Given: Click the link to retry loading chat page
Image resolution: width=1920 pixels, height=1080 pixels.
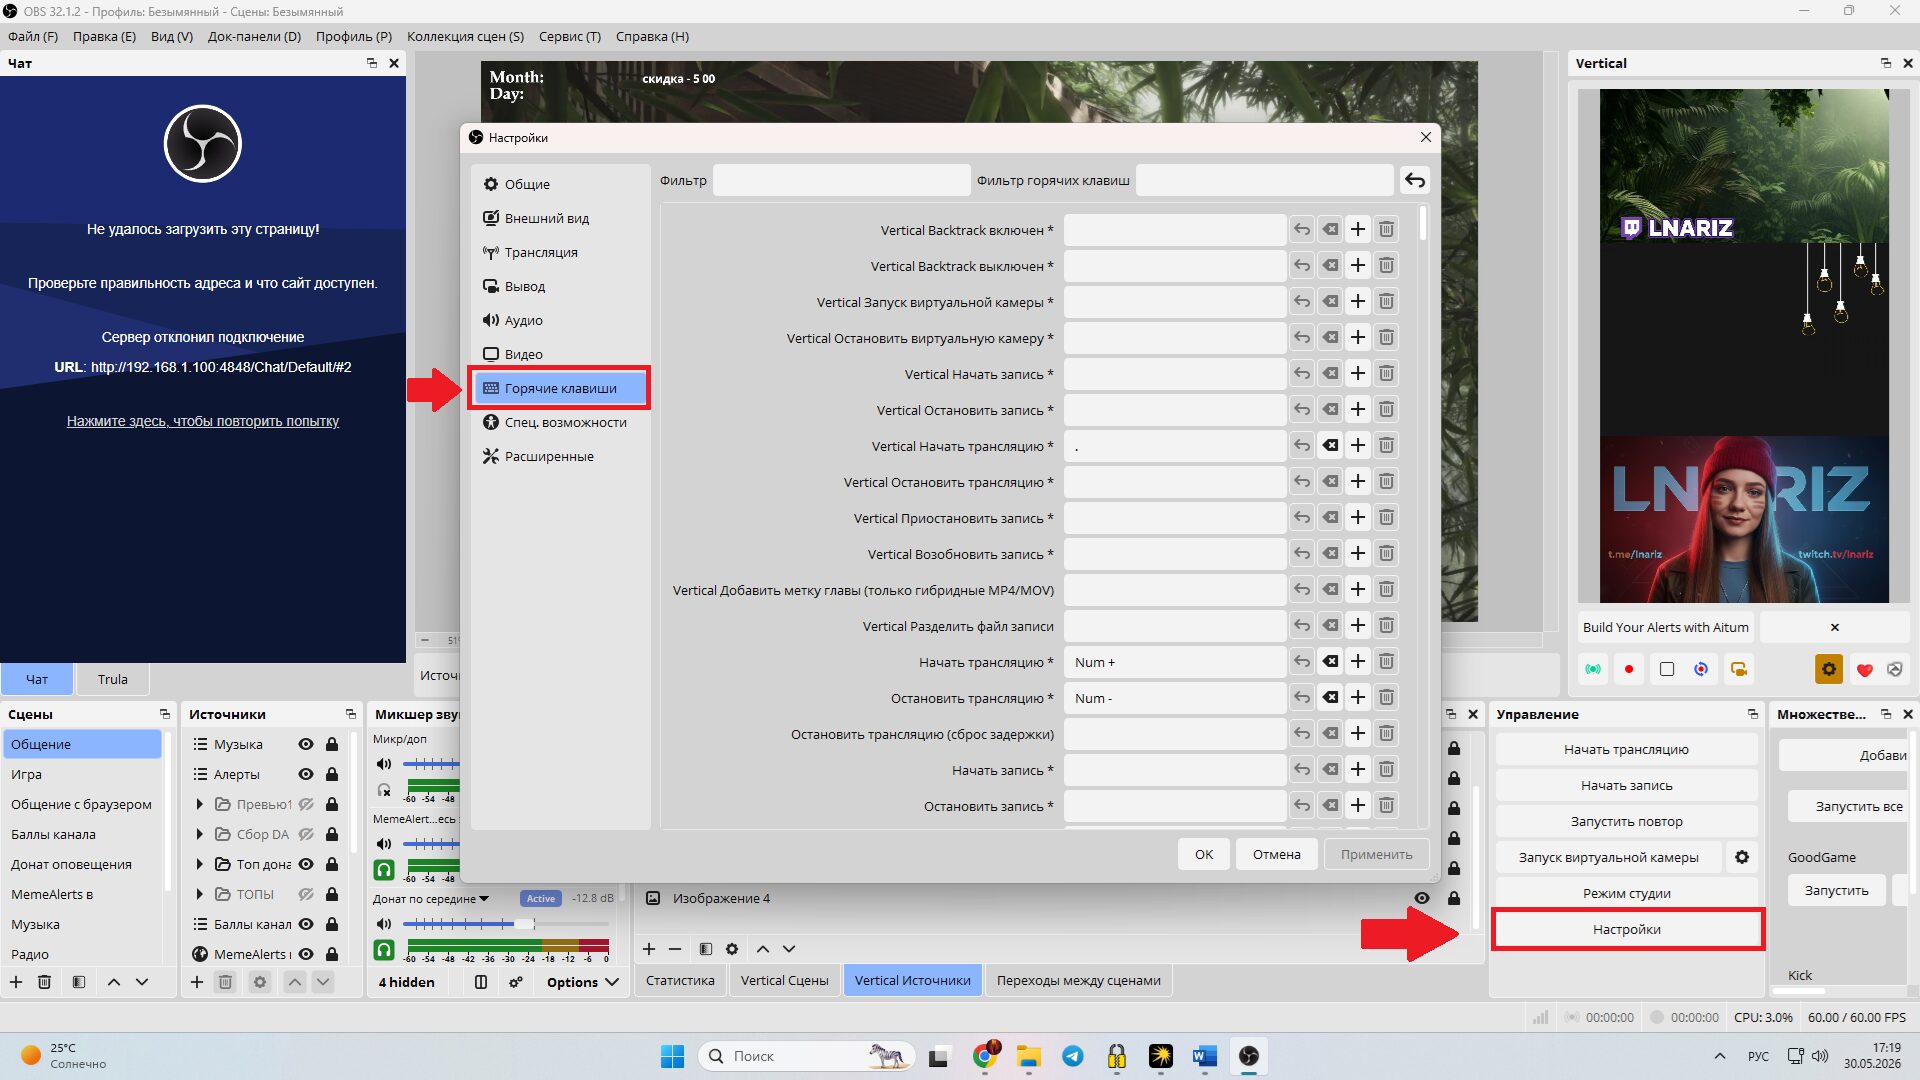Looking at the screenshot, I should [x=203, y=421].
